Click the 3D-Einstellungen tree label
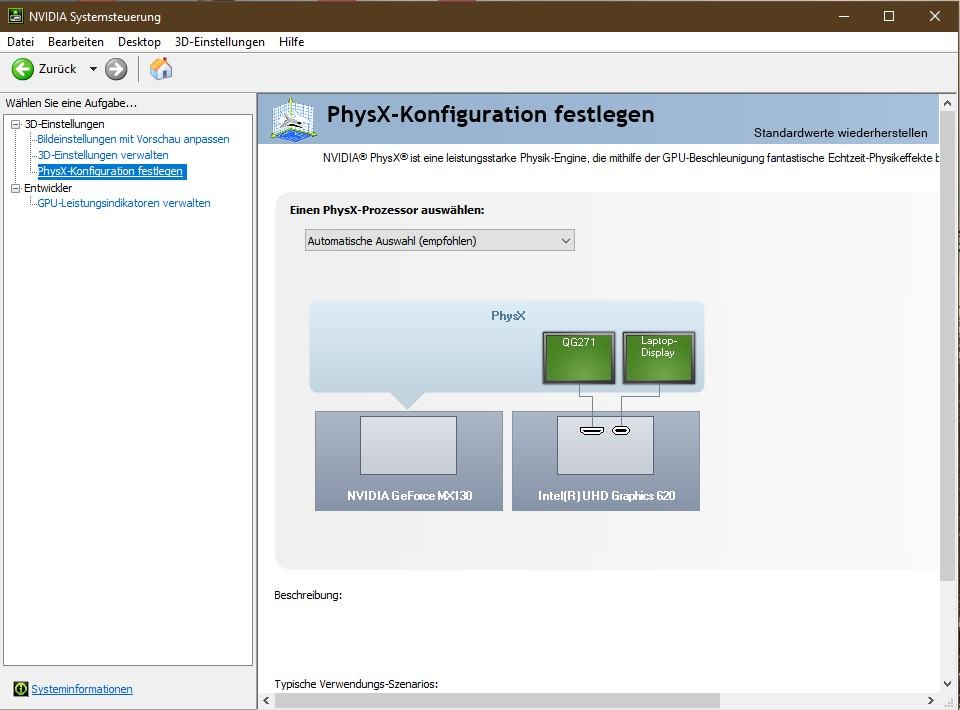Viewport: 960px width, 710px height. click(x=64, y=124)
